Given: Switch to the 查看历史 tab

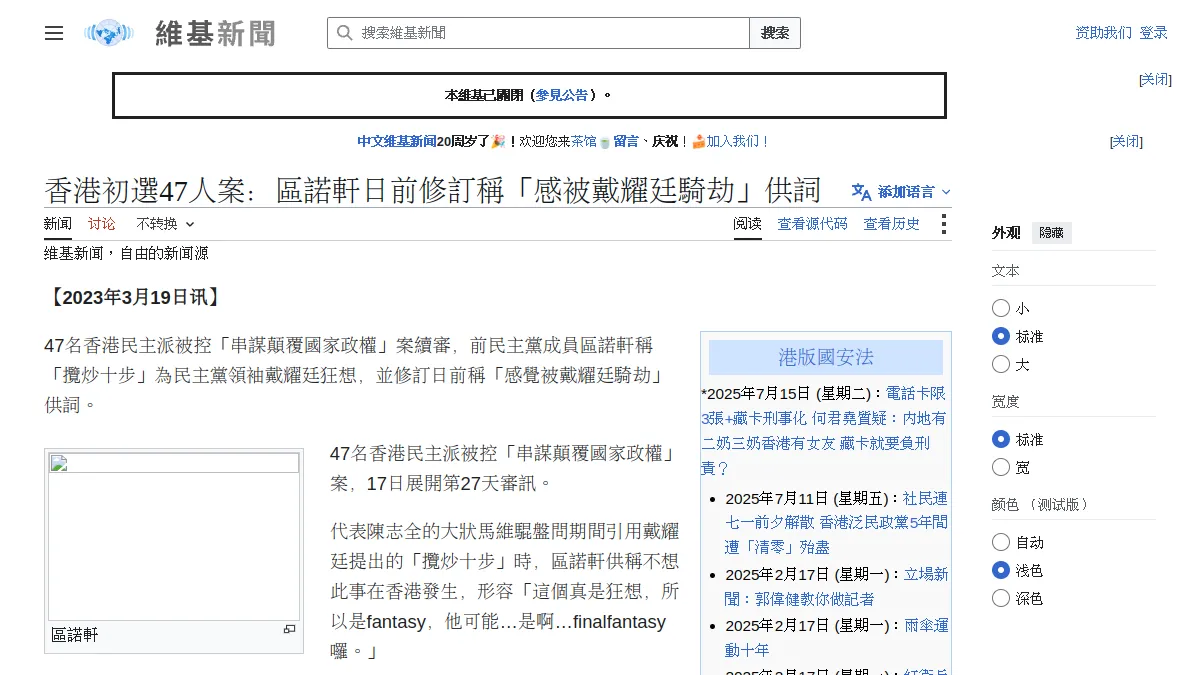Looking at the screenshot, I should point(892,224).
